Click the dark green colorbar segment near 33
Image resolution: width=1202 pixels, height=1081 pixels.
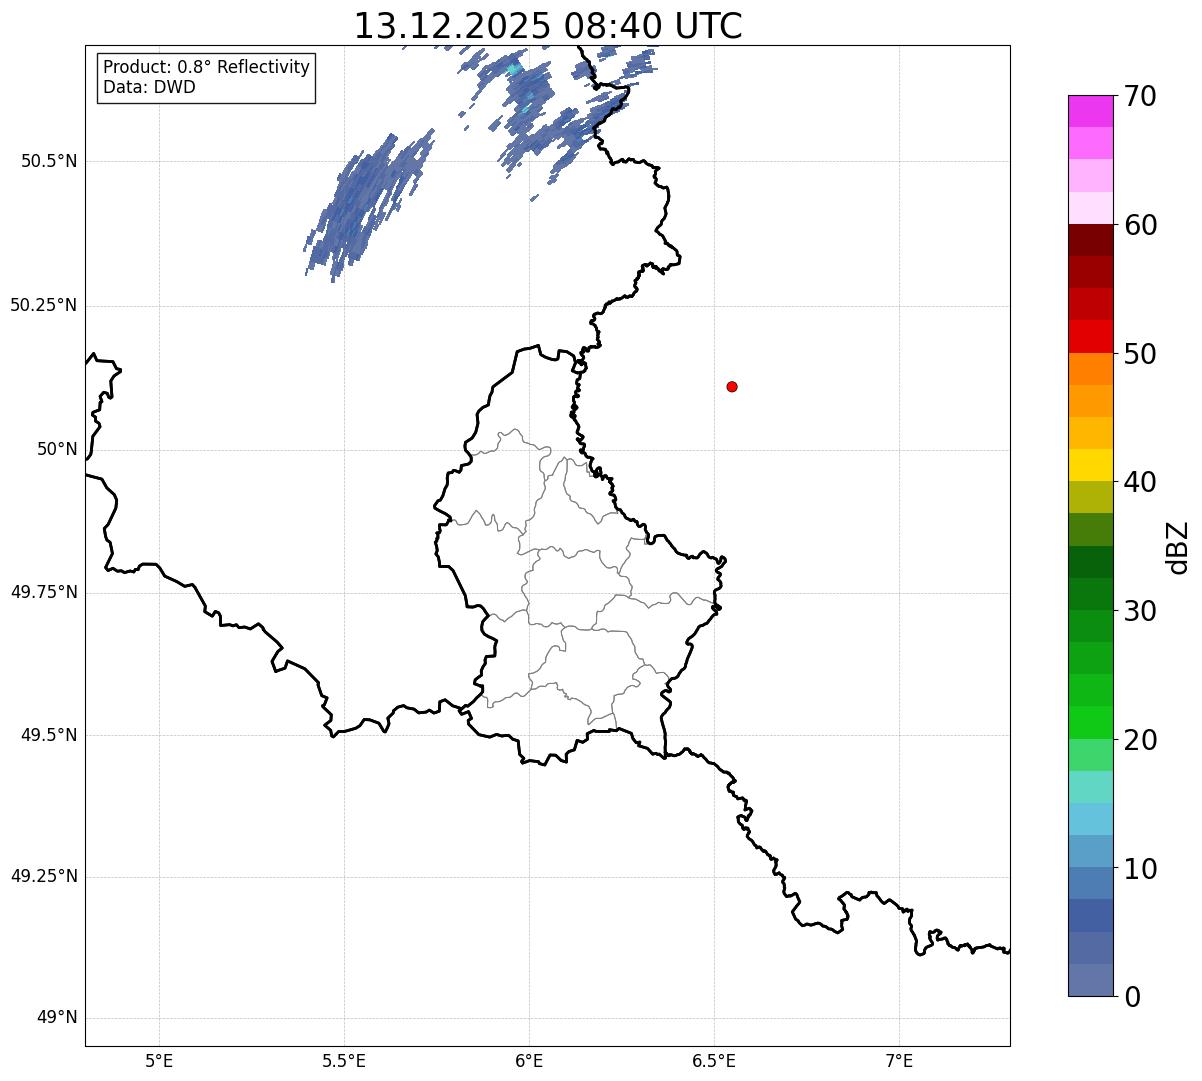pos(1090,562)
